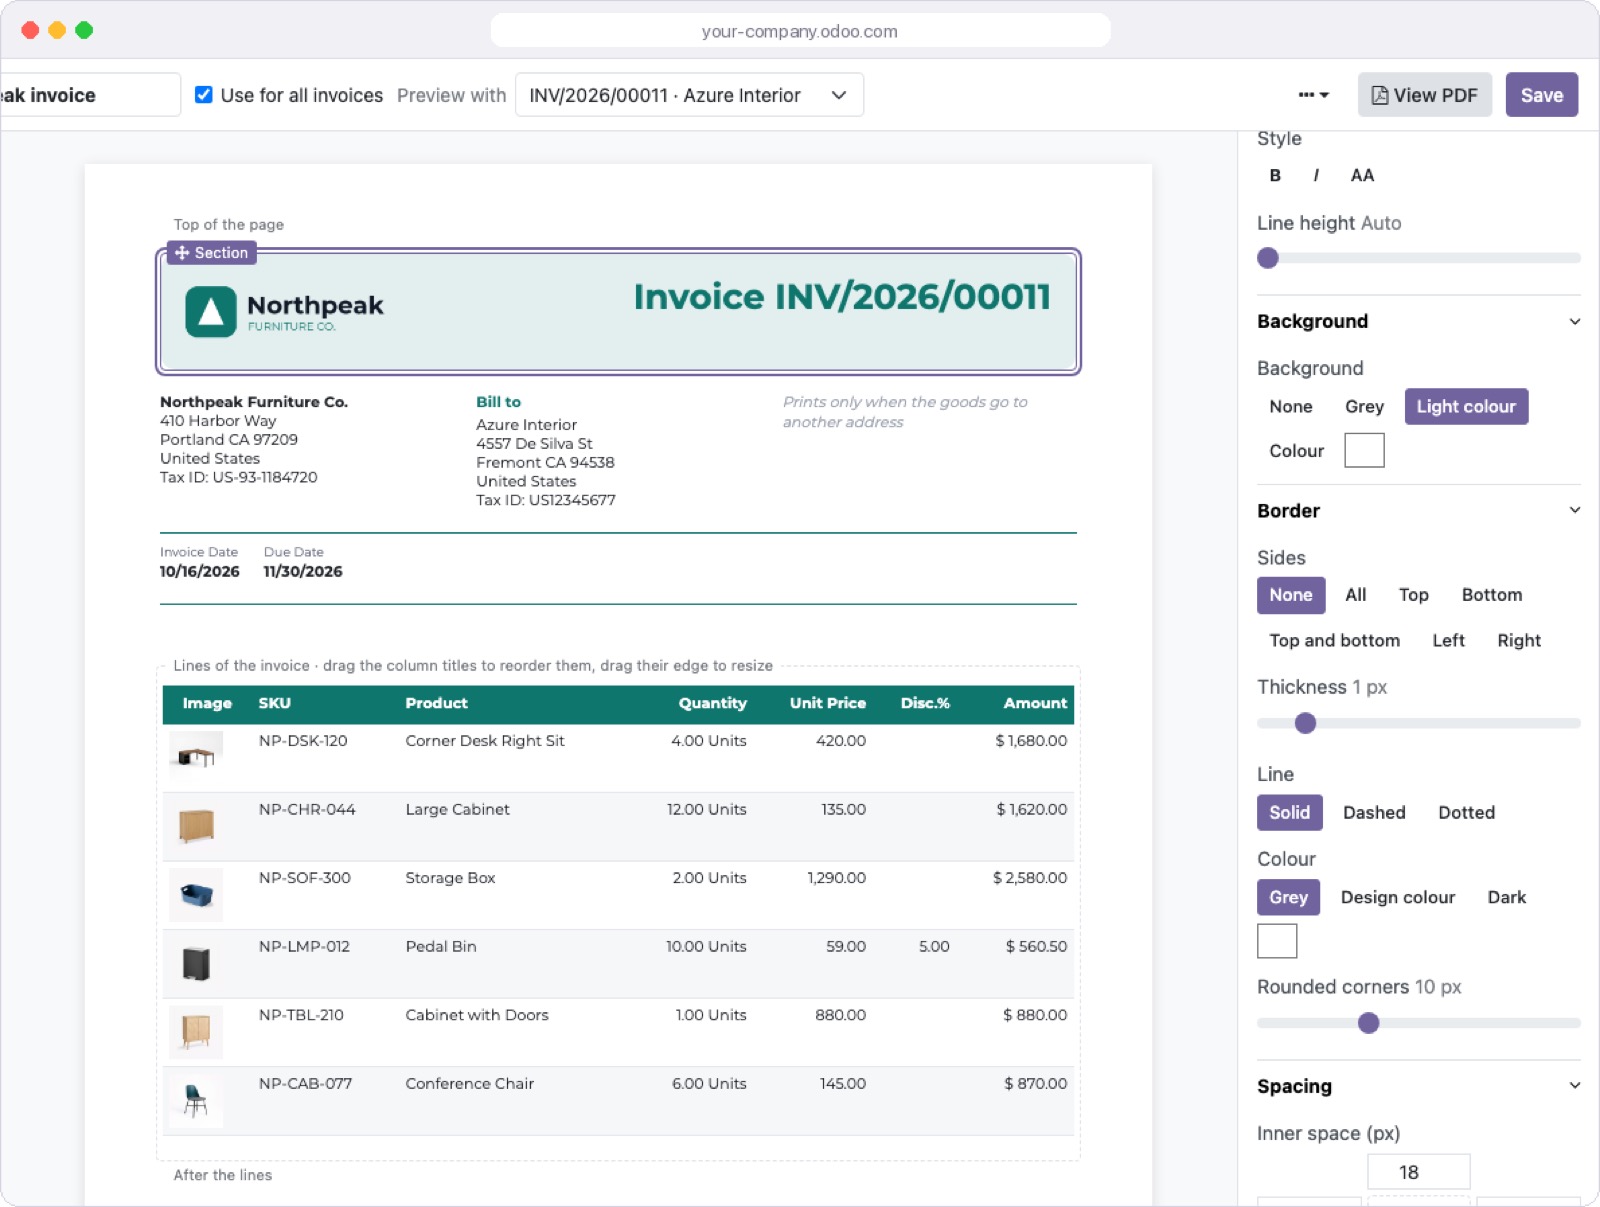Click the Pedal Bin product image
Screen dimensions: 1600x1207
[196, 963]
